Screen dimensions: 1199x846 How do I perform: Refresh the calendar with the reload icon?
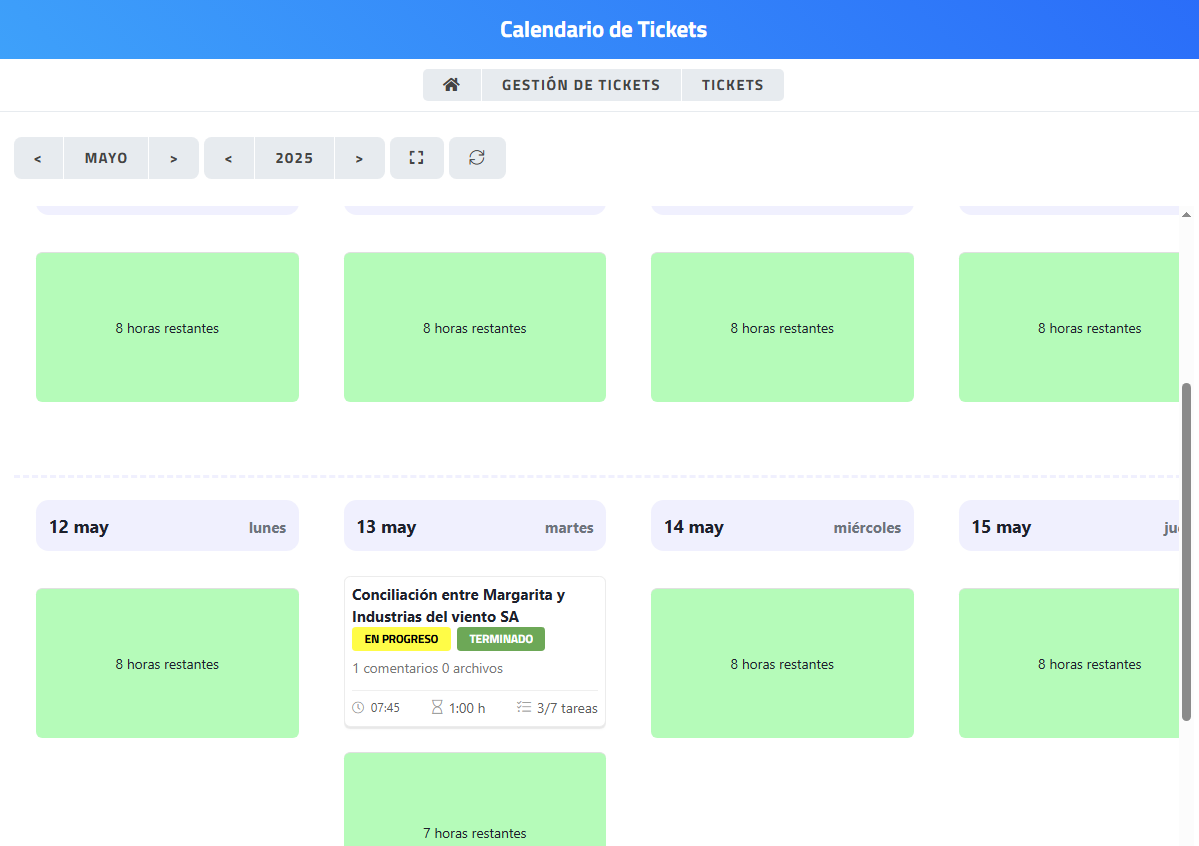pos(477,158)
